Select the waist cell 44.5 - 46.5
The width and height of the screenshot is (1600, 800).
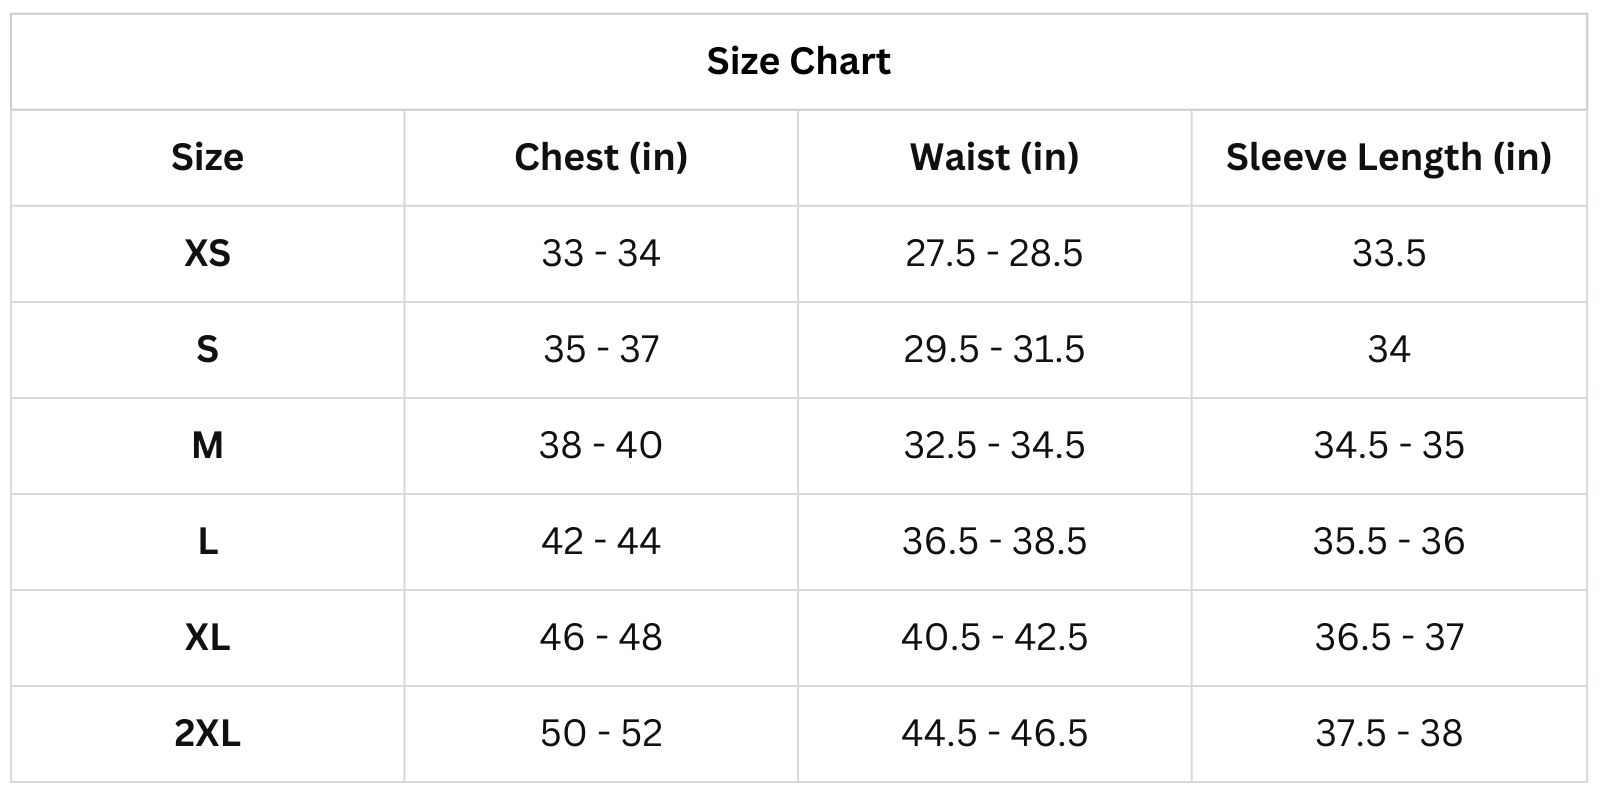tap(994, 734)
